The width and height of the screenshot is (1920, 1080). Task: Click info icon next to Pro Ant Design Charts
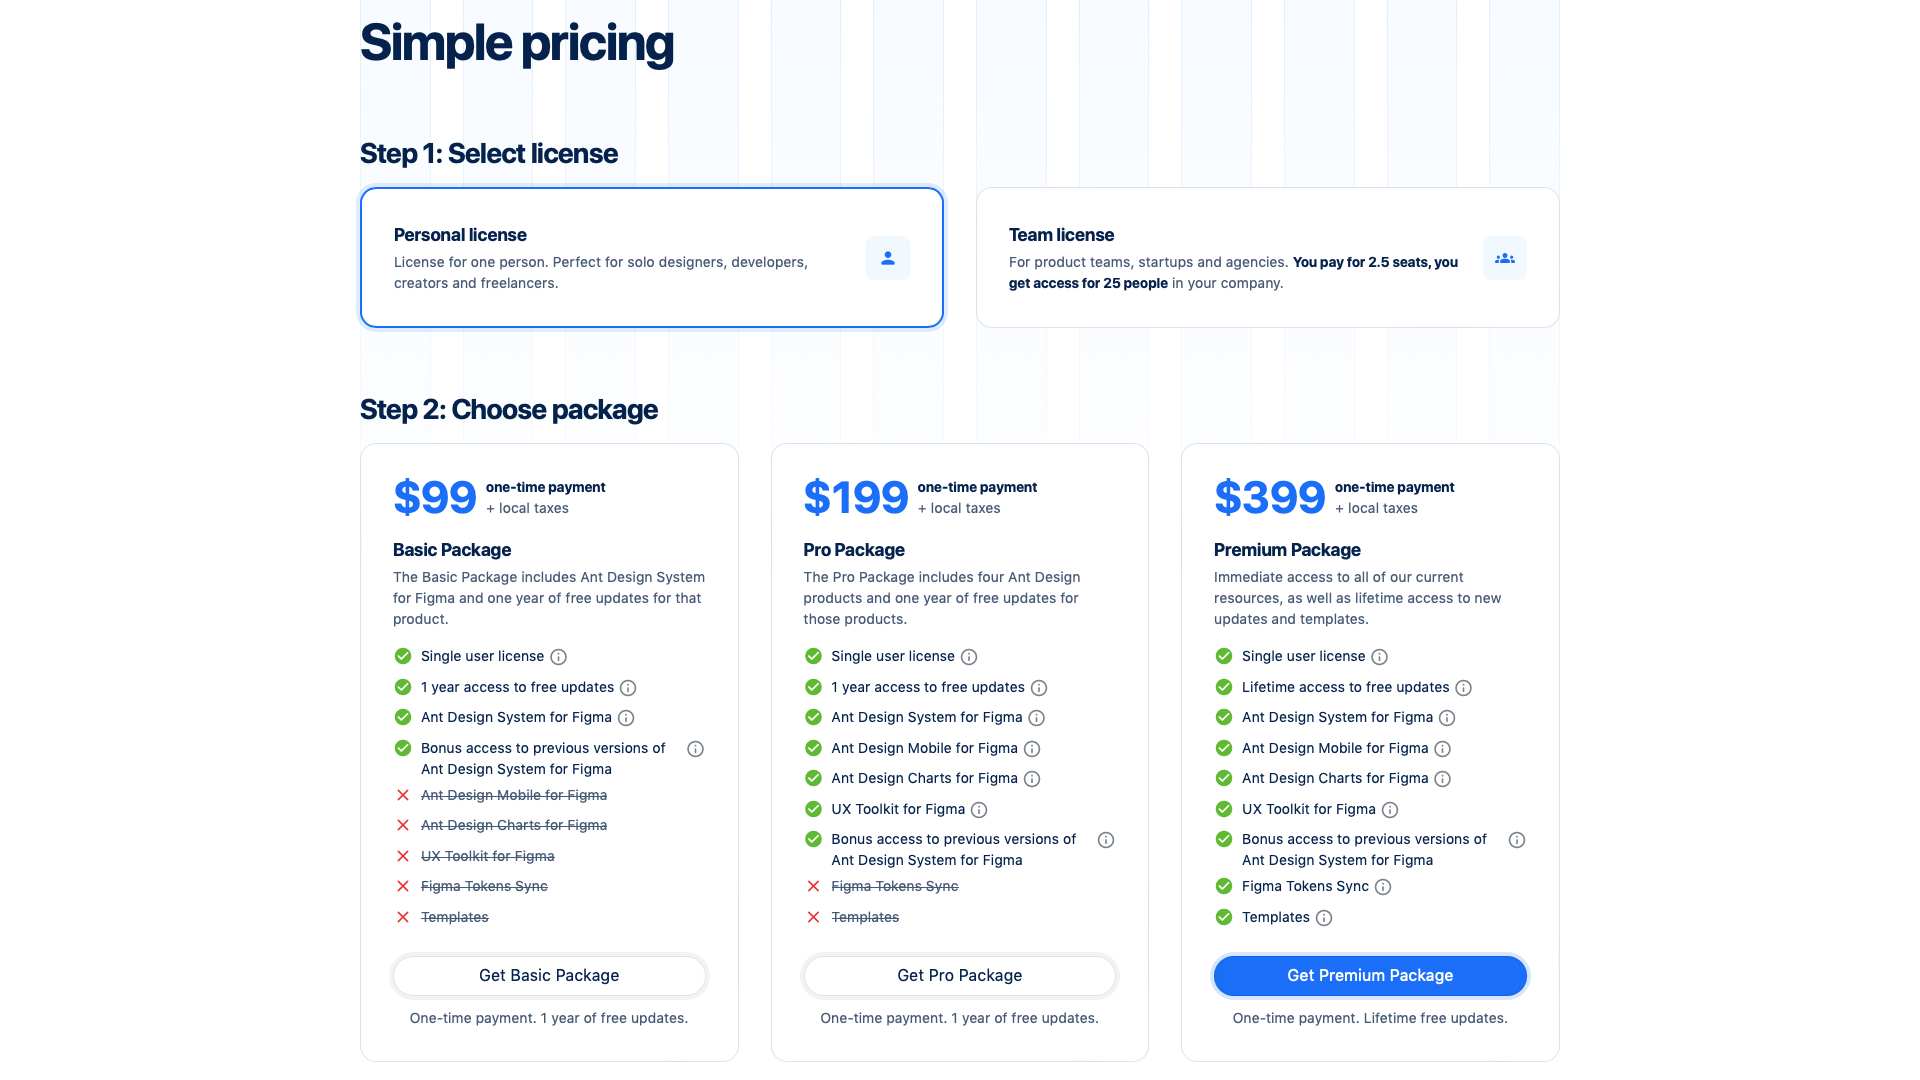1032,779
